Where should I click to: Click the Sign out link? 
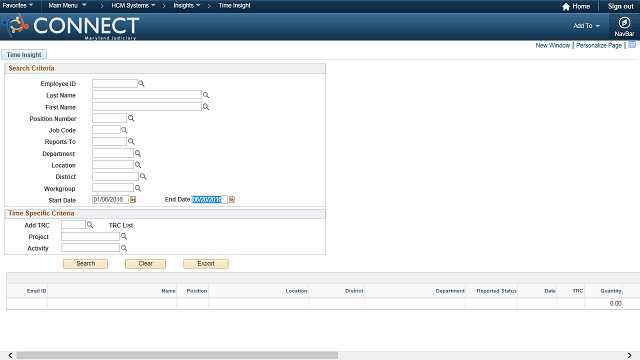pos(620,7)
